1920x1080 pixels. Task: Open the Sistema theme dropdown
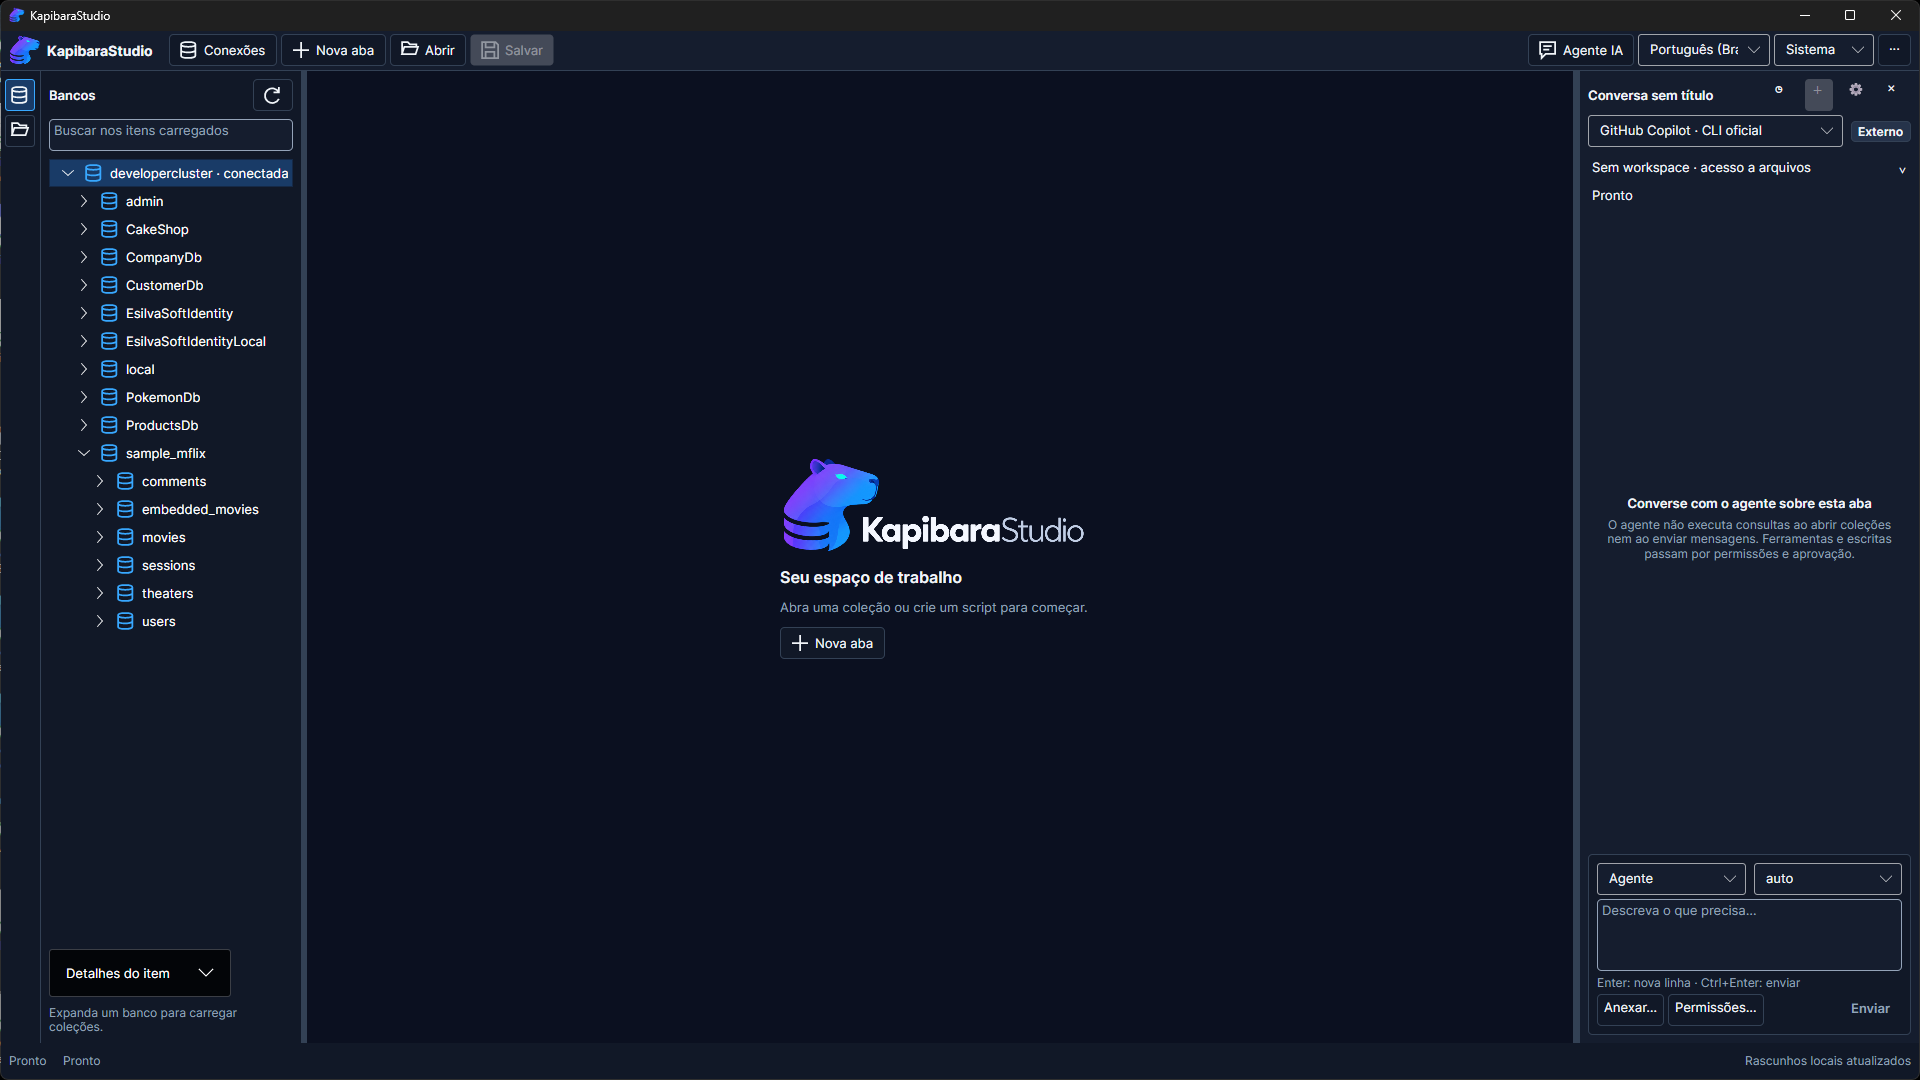pos(1824,50)
